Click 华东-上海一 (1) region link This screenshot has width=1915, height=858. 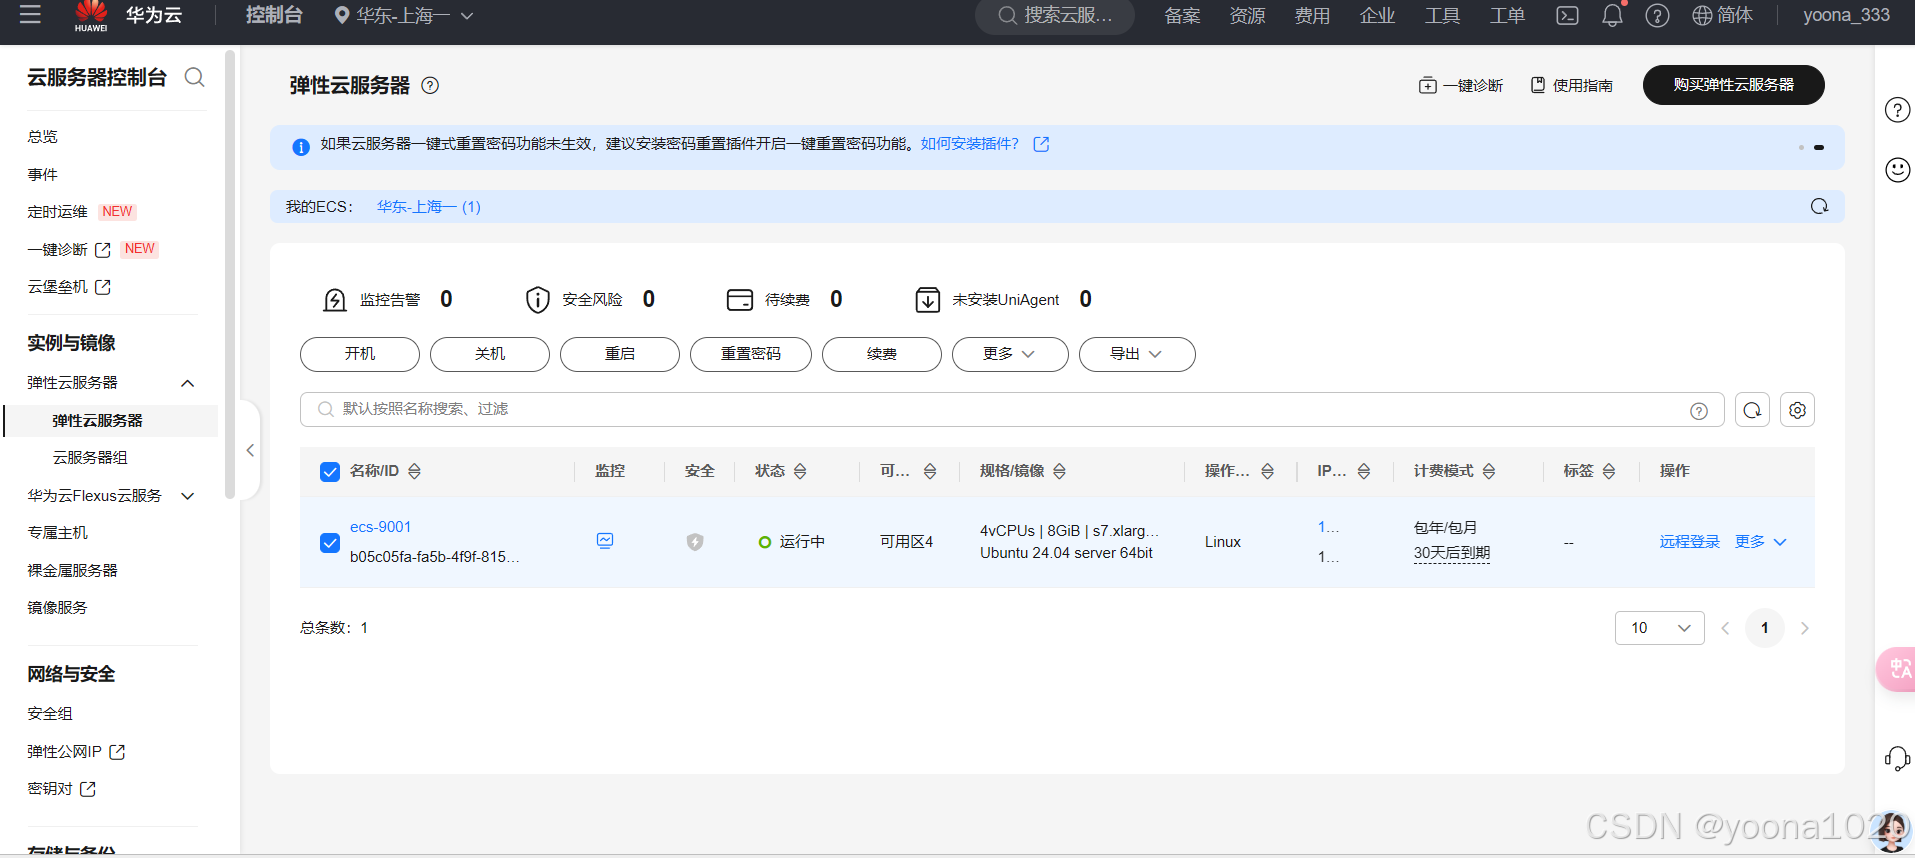tap(429, 207)
